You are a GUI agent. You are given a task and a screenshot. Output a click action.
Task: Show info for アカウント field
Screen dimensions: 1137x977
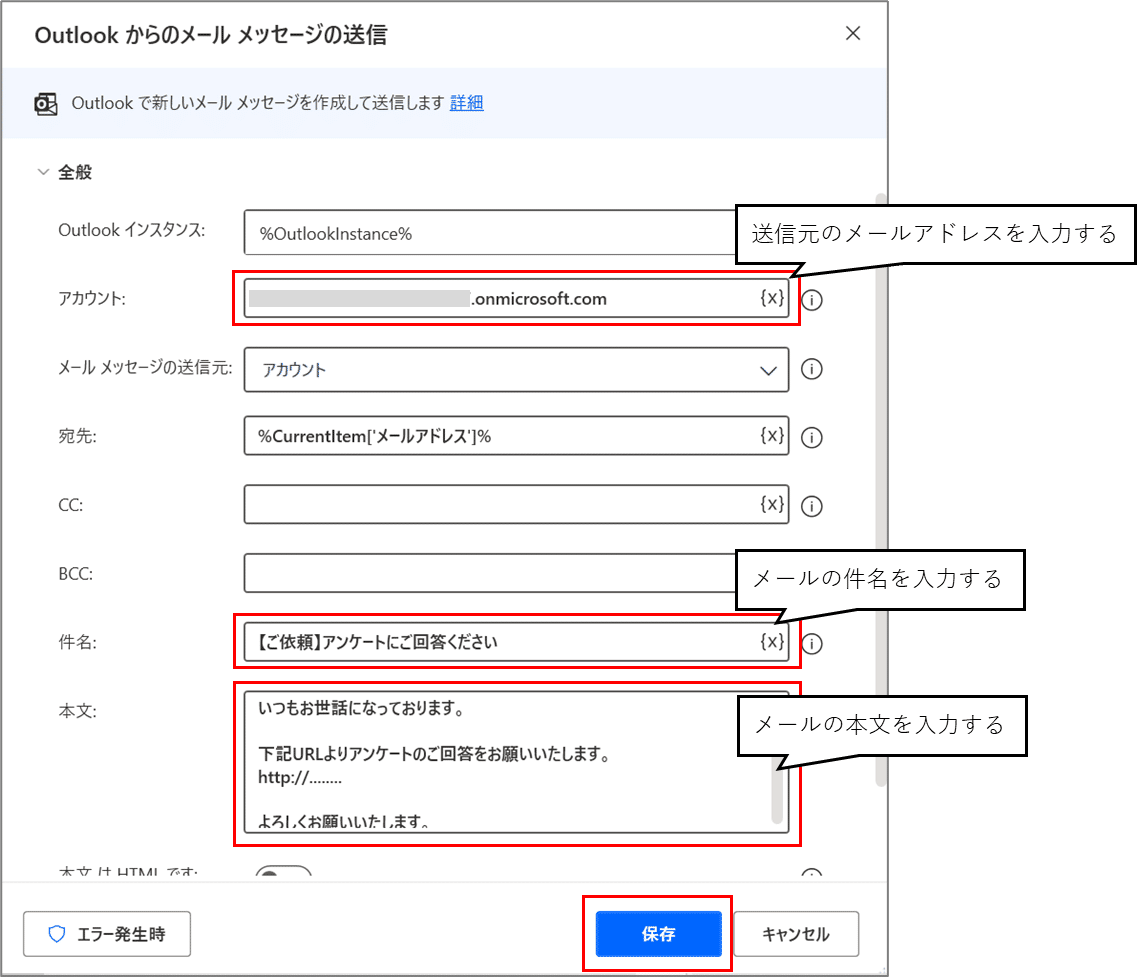coord(811,300)
